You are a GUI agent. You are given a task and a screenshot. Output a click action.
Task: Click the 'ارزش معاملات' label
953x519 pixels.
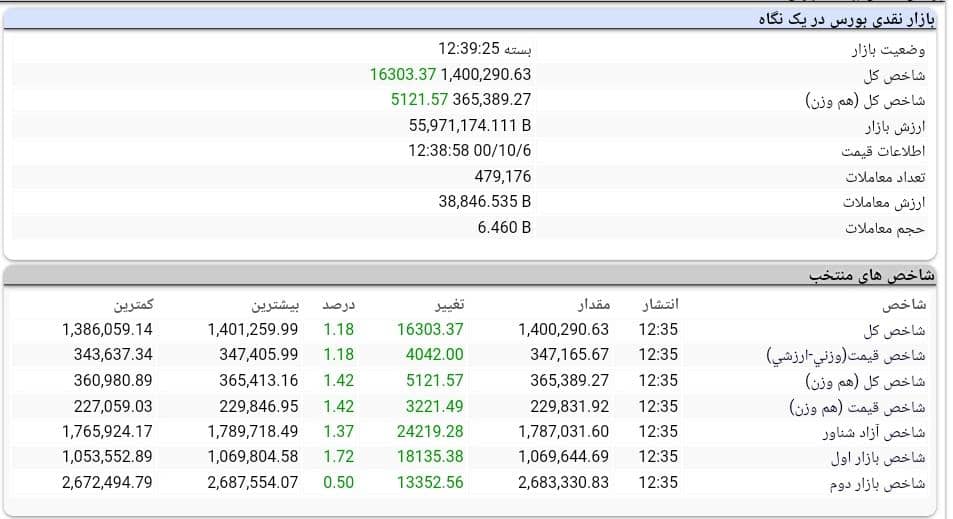(x=884, y=202)
